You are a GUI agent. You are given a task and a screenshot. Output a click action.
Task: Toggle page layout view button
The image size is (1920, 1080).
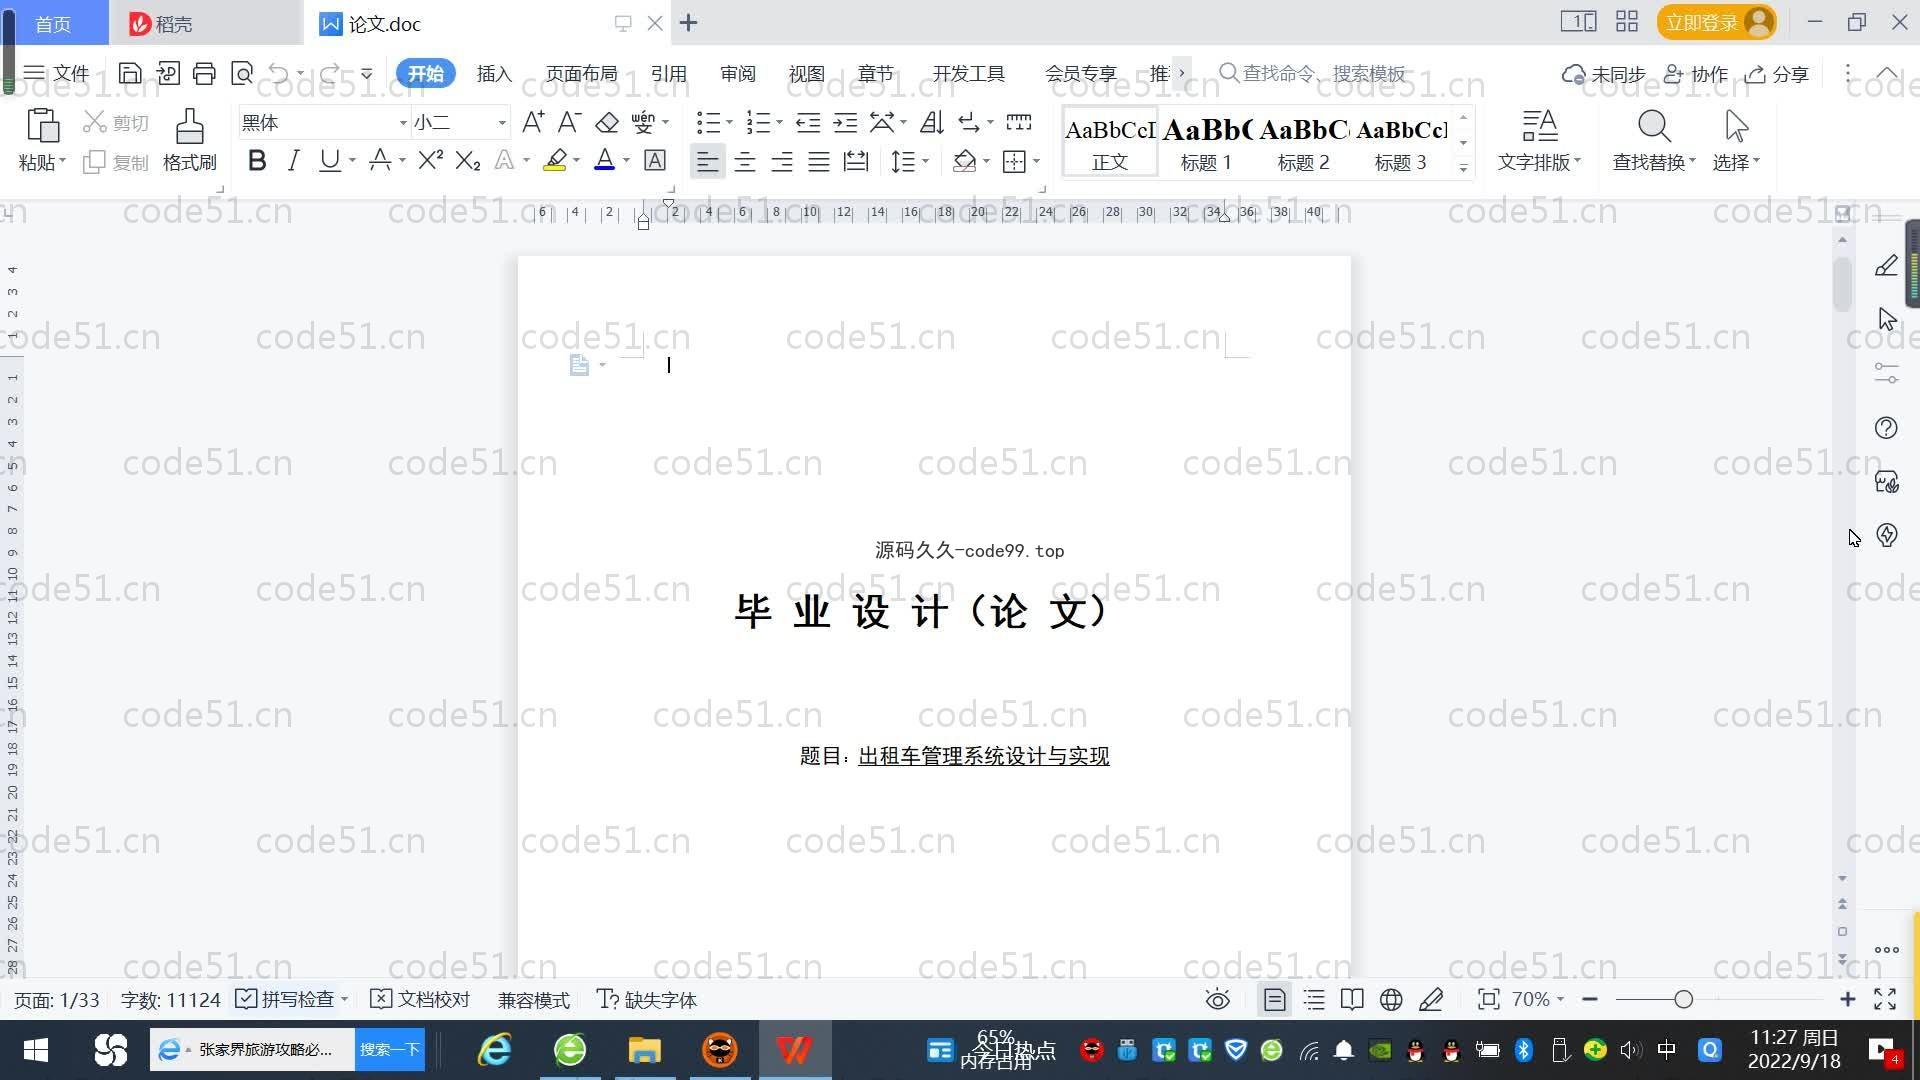tap(1274, 999)
